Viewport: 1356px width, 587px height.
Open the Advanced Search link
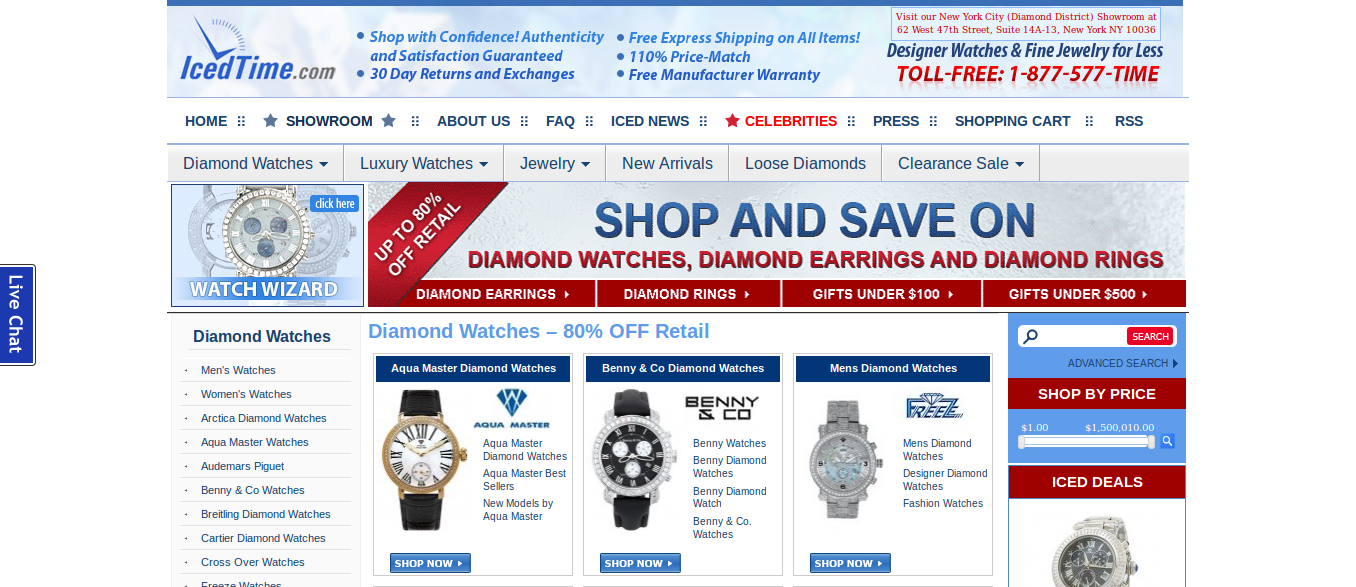click(x=1122, y=363)
